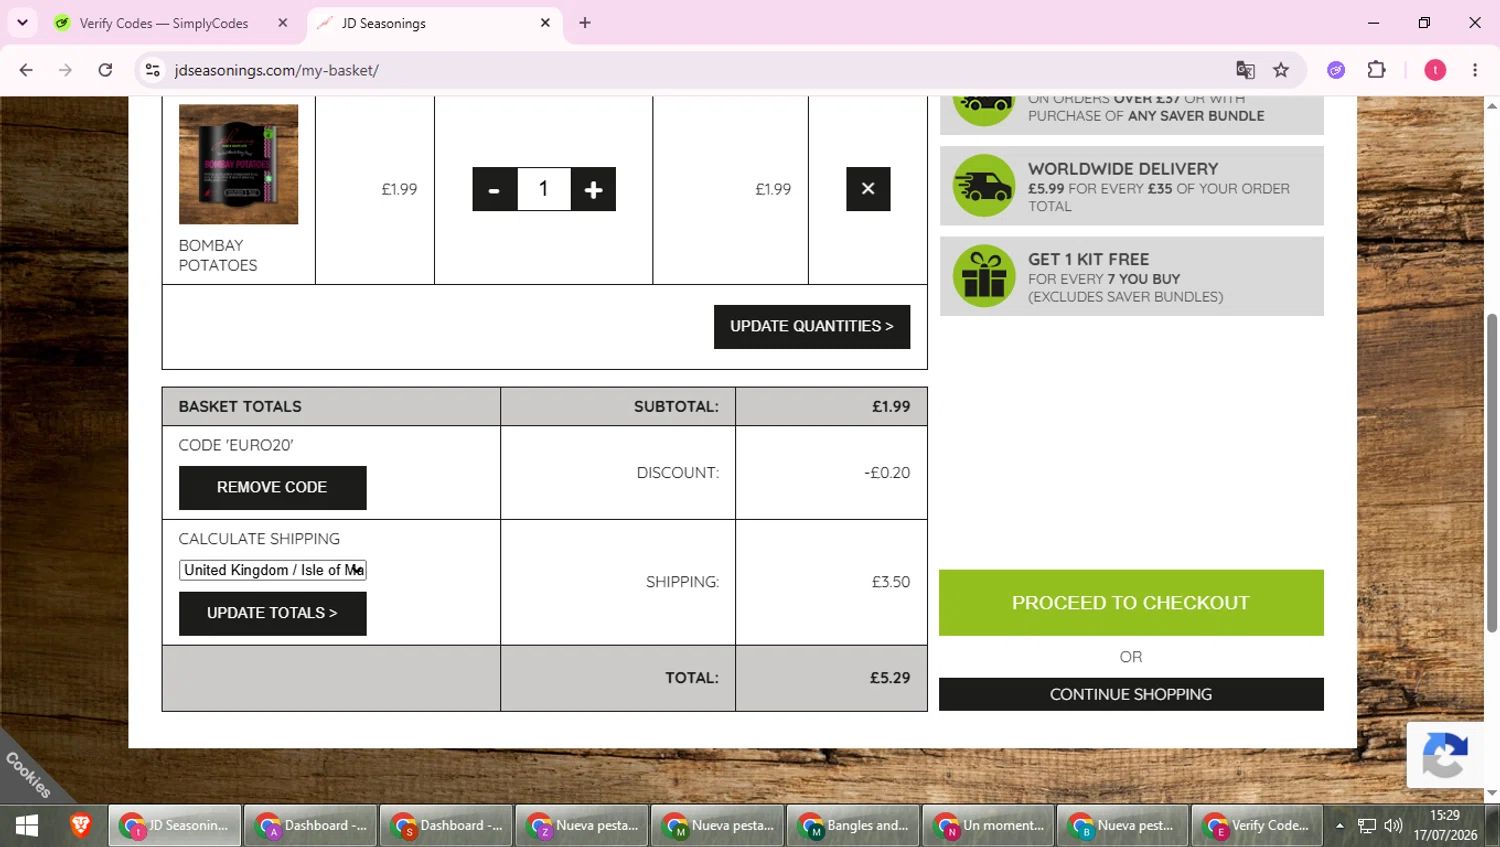Open the taskbar clock and date
Viewport: 1500px width, 847px height.
tap(1445, 826)
